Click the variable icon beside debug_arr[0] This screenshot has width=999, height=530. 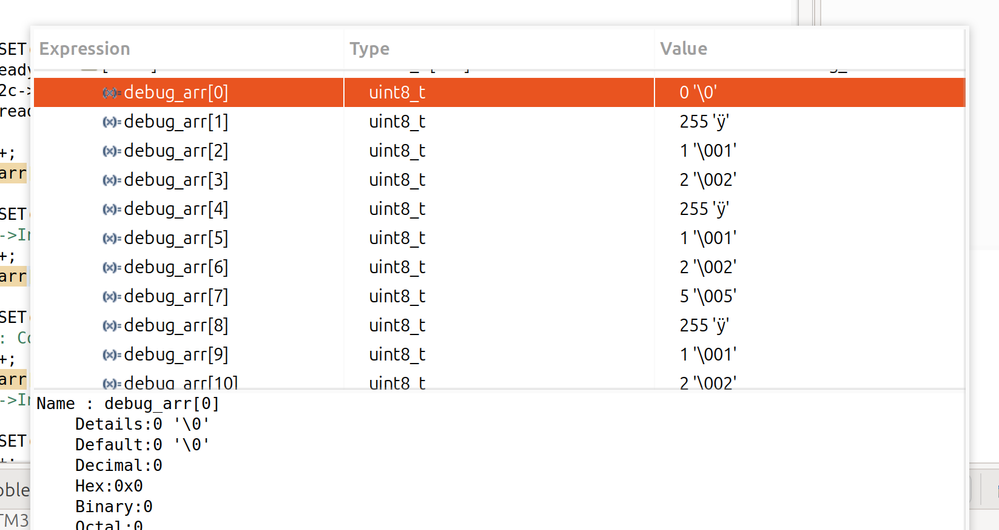112,93
